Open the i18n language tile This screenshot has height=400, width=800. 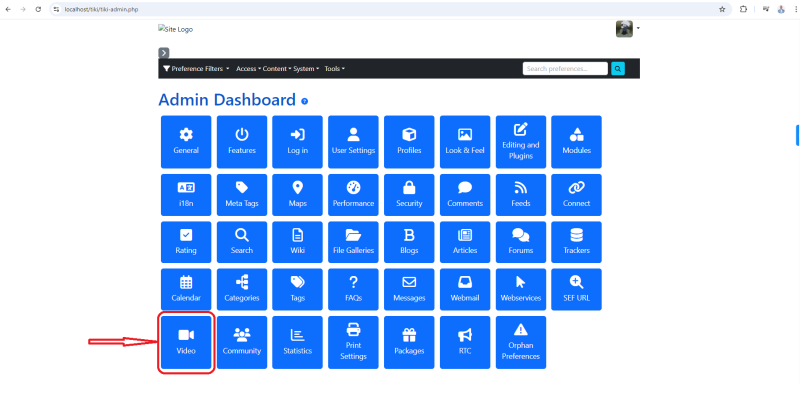[x=186, y=195]
